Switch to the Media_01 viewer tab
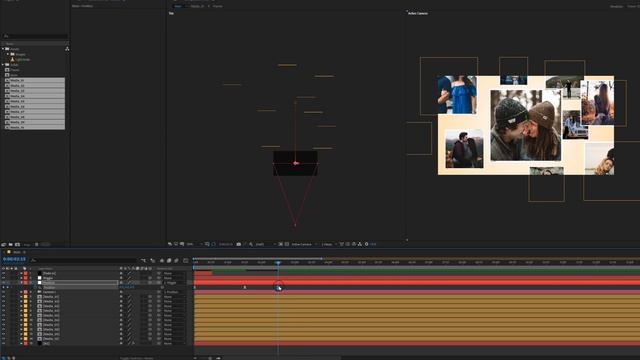Screen dimensions: 640x360 (x=197, y=6)
